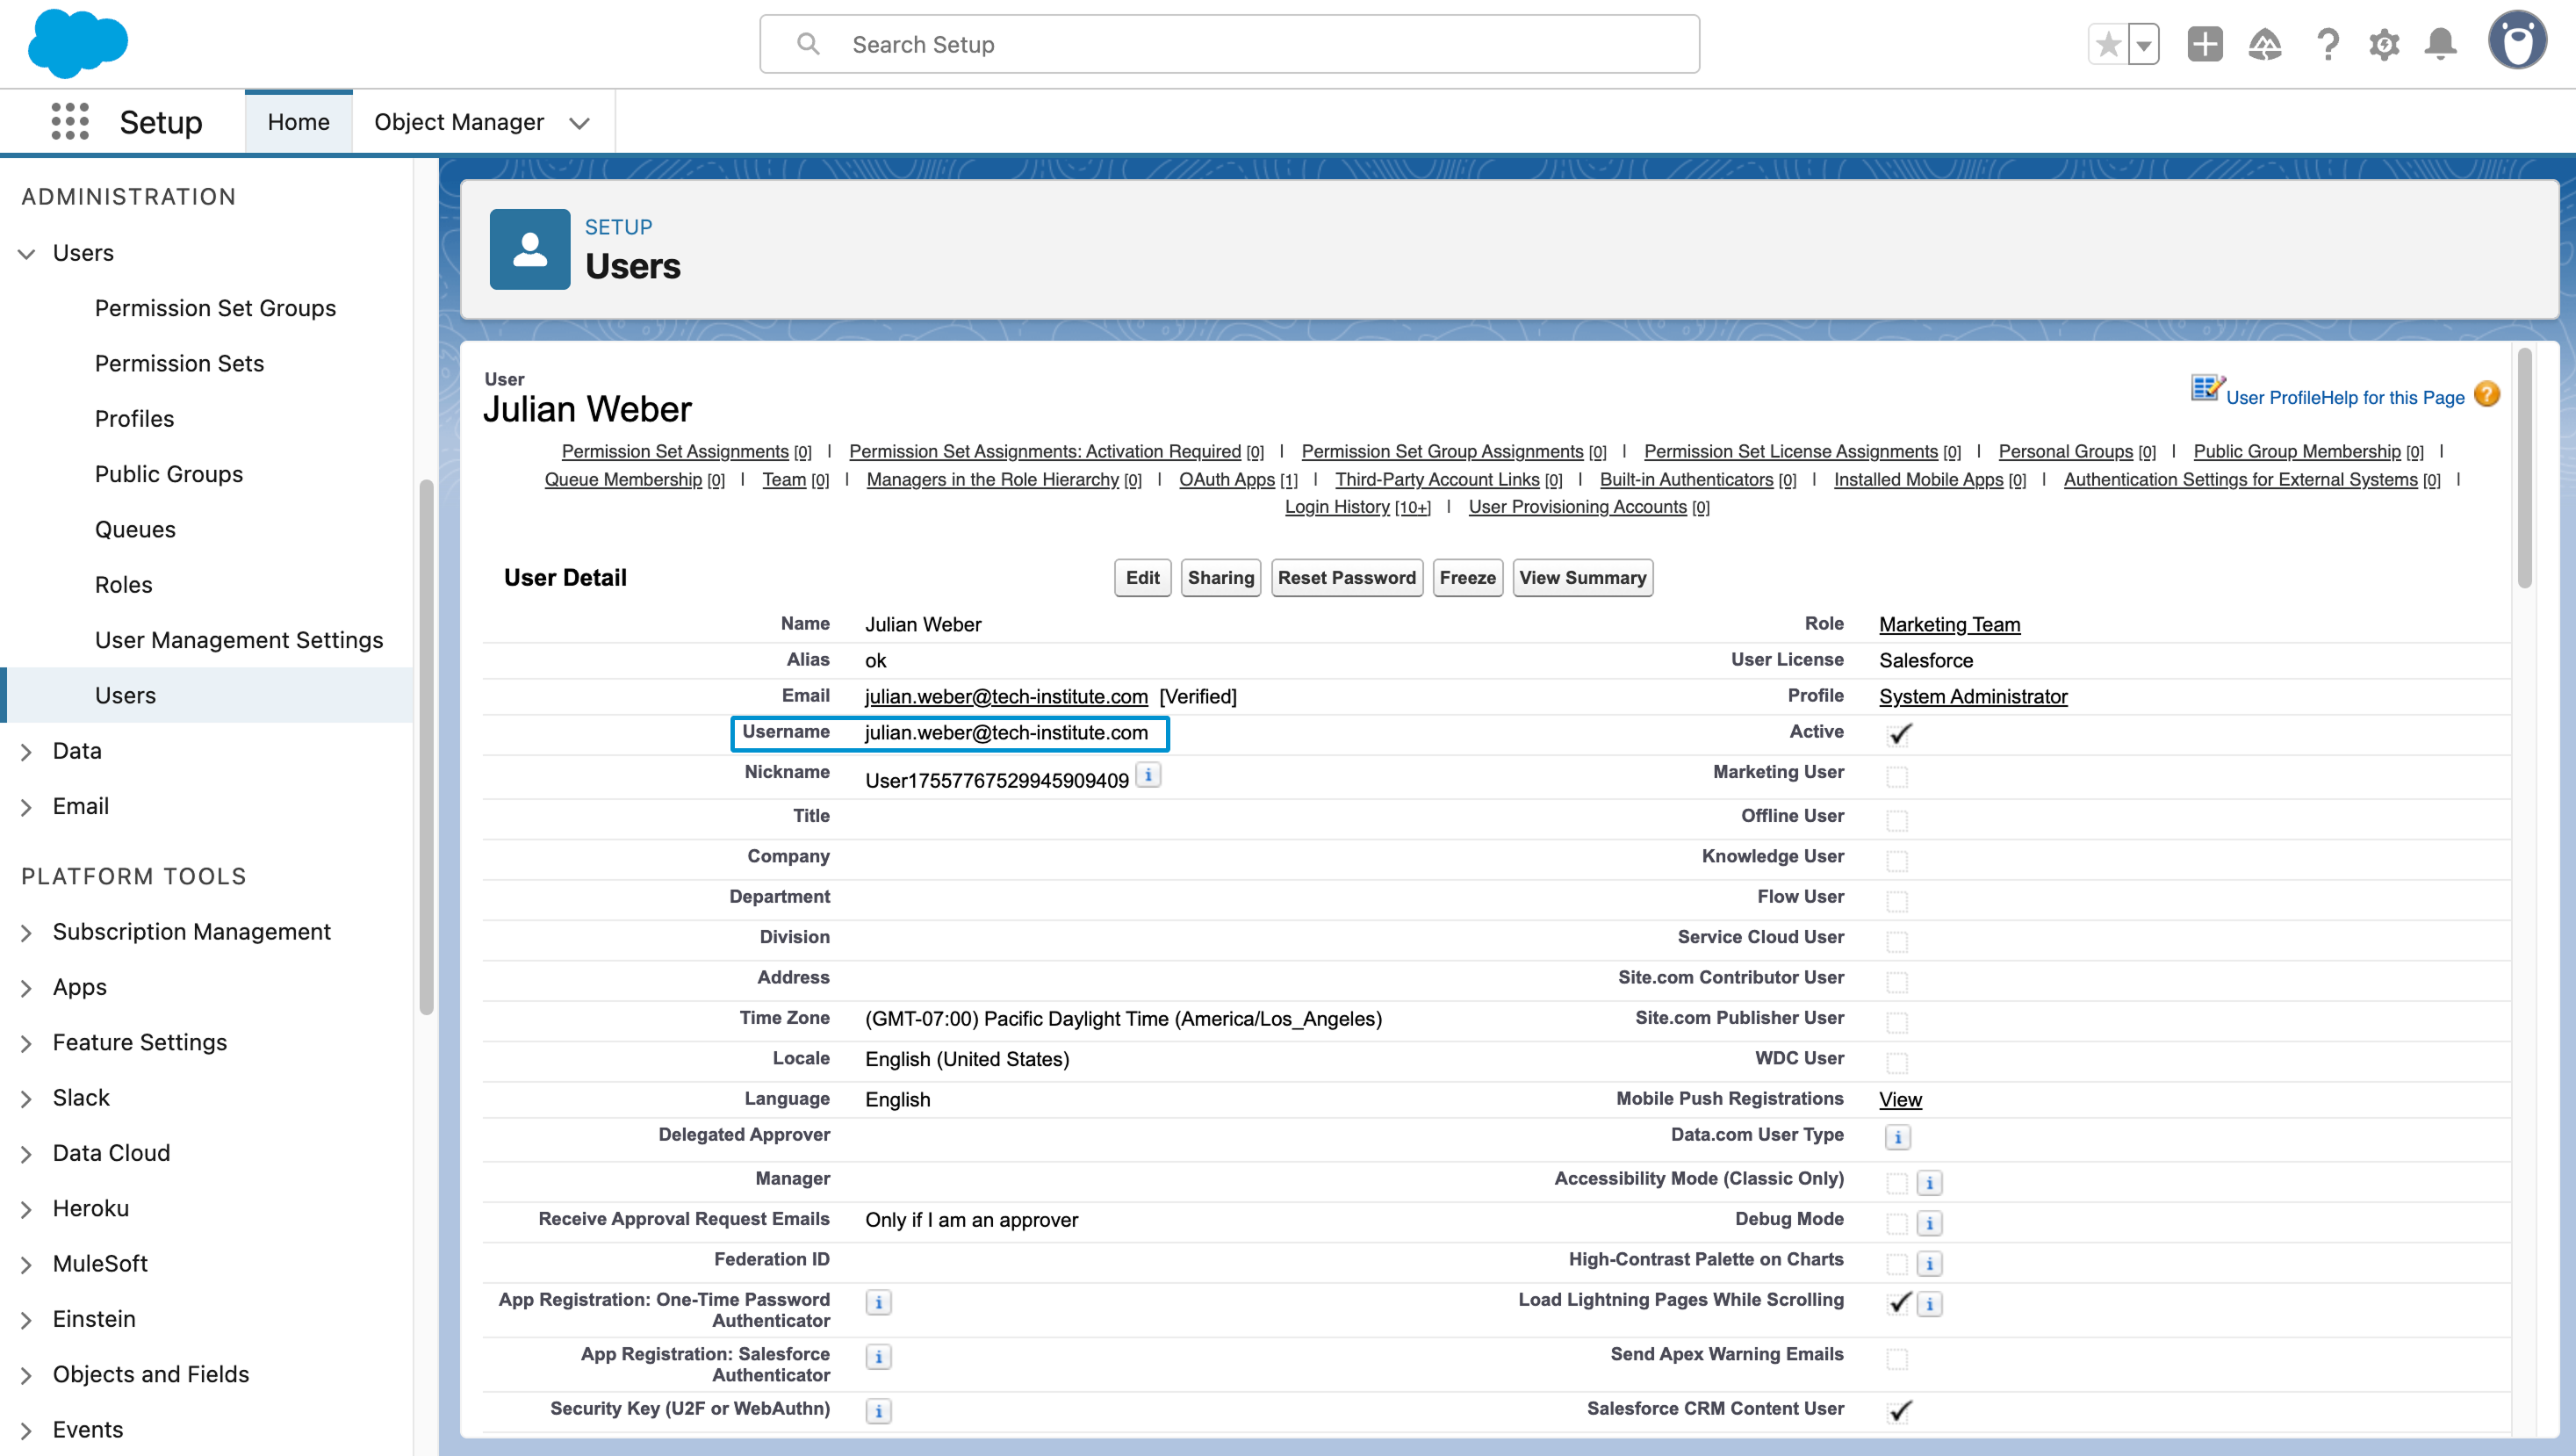Toggle the Knowledge User checkbox
Image resolution: width=2576 pixels, height=1456 pixels.
coord(1897,861)
